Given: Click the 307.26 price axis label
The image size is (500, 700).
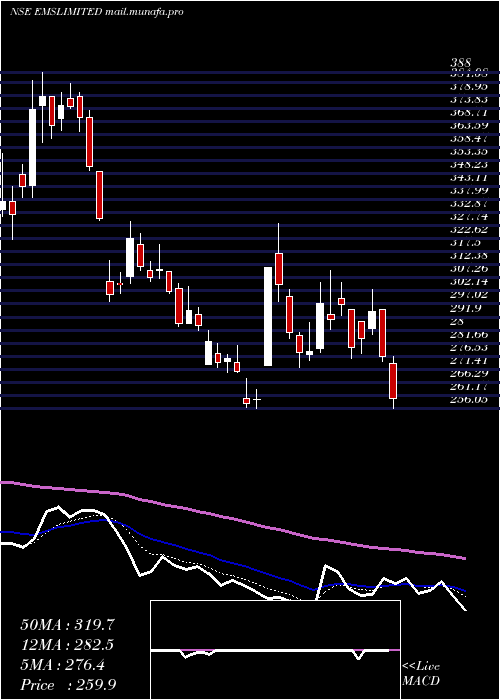Looking at the screenshot, I should [x=468, y=269].
